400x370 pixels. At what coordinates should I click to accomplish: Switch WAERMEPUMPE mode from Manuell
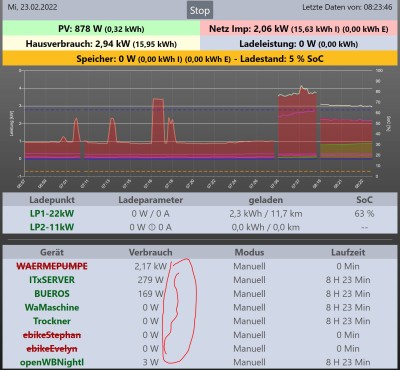point(249,266)
